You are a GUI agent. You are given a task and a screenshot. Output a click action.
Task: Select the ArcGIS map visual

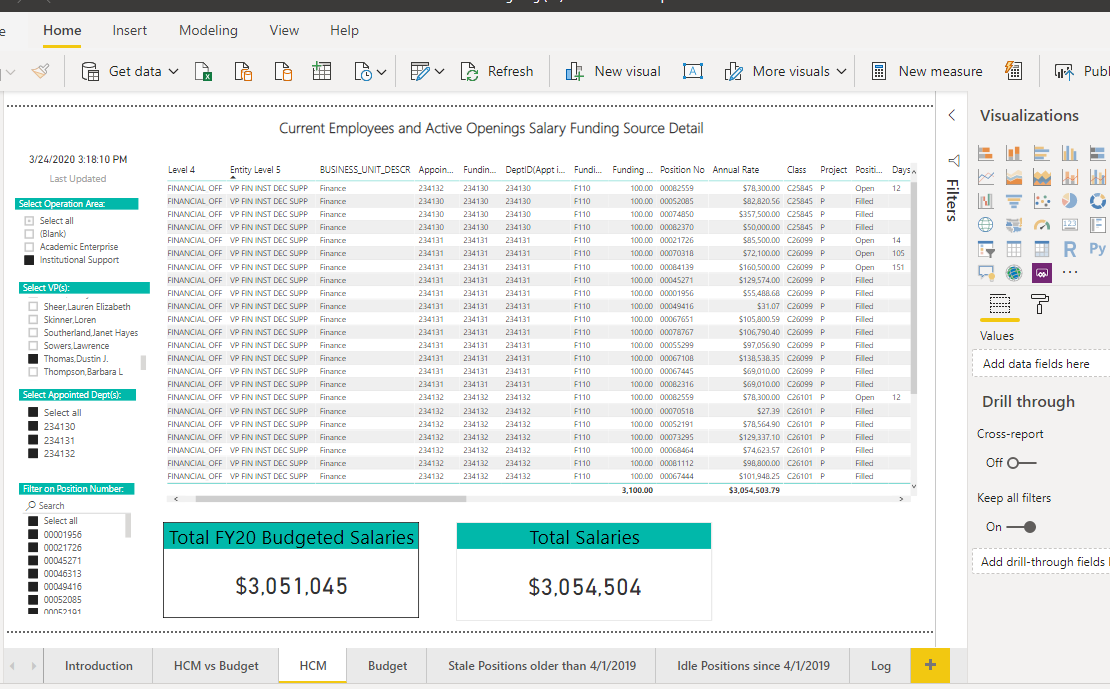tap(1014, 273)
